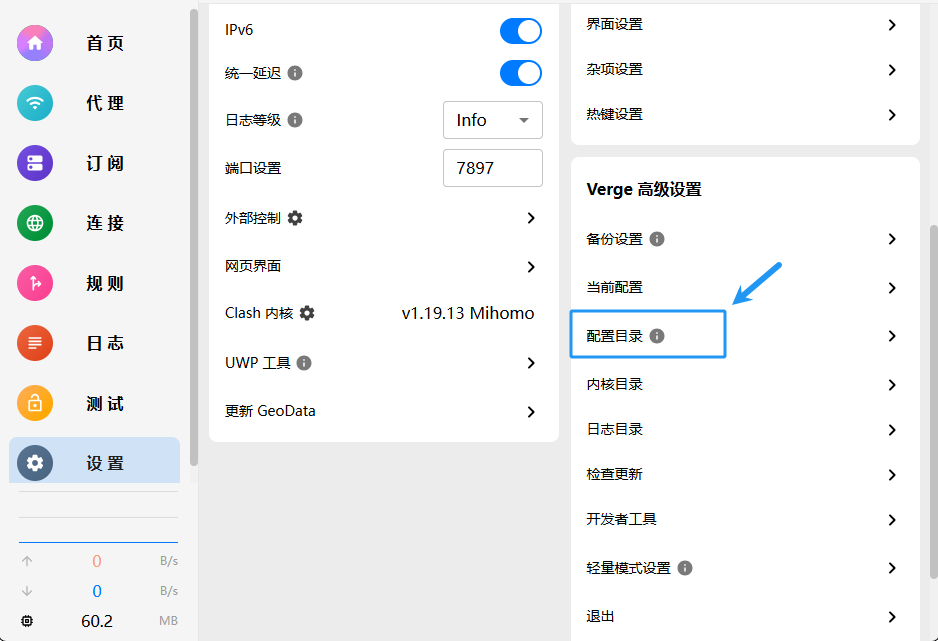Screen dimensions: 938x641
Task: Click the purple subscription icon in sidebar
Action: [x=35, y=163]
